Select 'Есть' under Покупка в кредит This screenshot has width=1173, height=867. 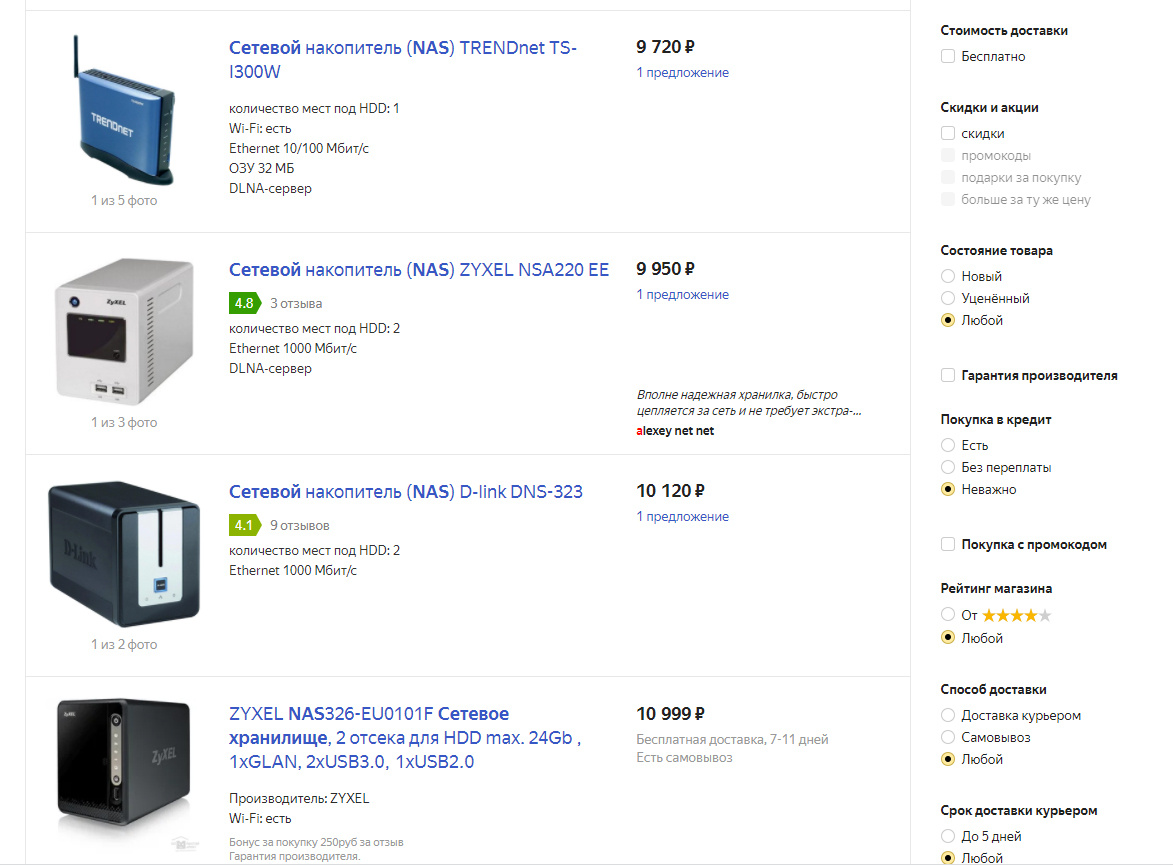click(948, 445)
